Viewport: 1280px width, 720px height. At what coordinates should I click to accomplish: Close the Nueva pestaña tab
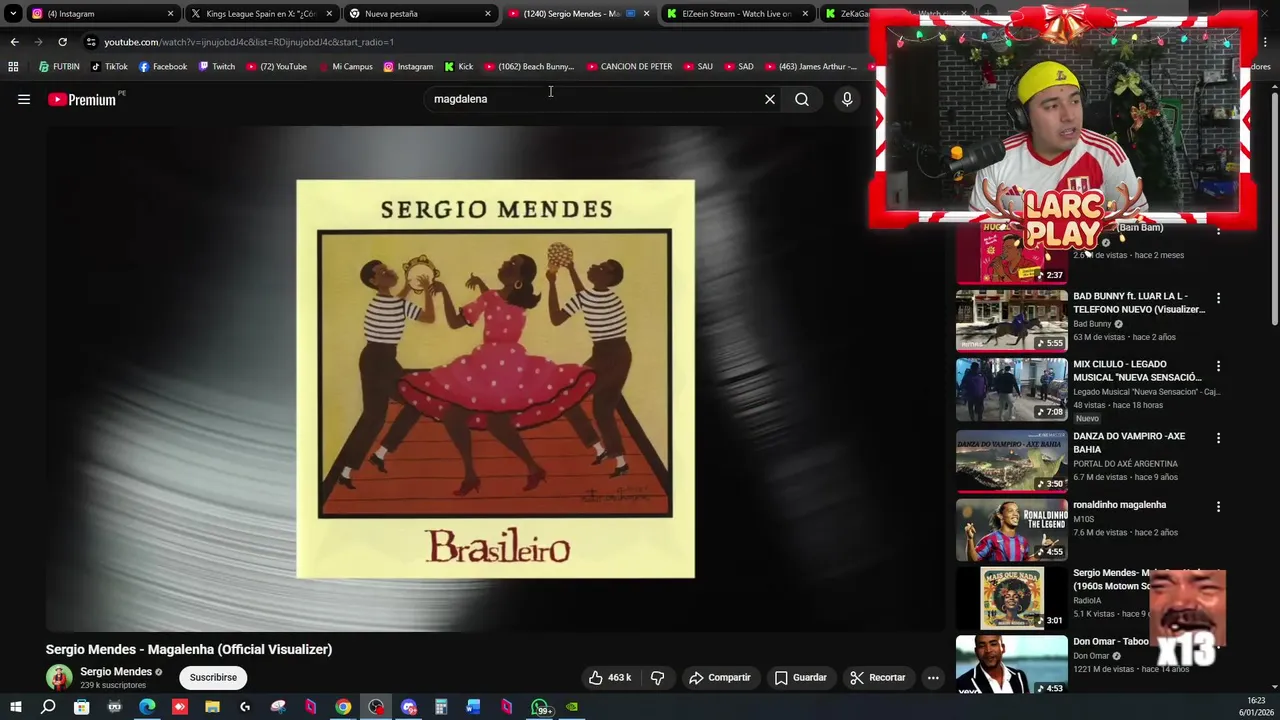tap(488, 14)
